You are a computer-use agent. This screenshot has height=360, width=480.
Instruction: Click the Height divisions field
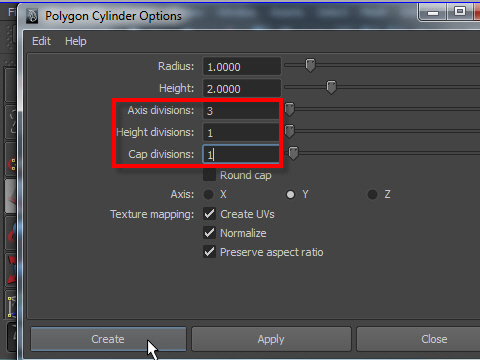point(241,133)
